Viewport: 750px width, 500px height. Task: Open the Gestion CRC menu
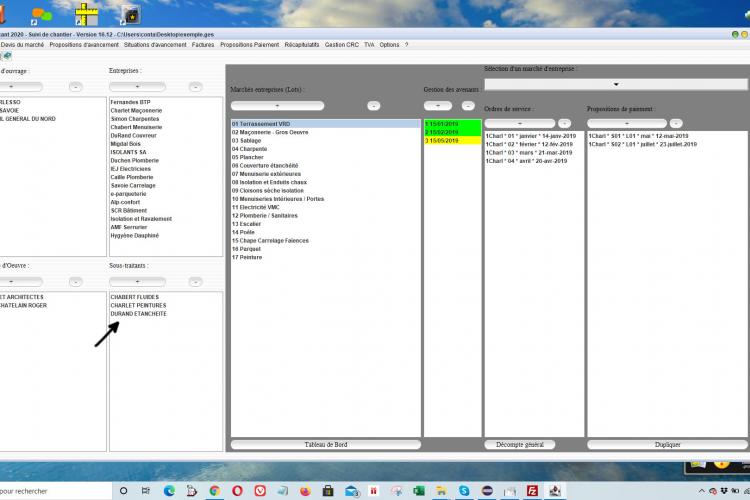click(342, 44)
